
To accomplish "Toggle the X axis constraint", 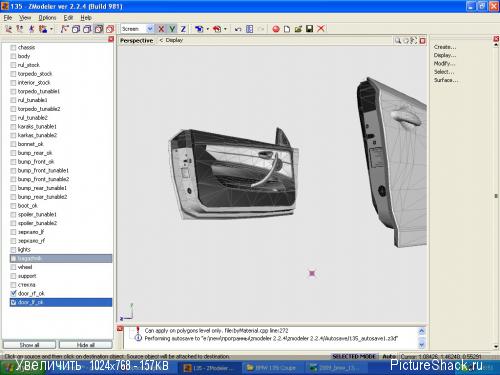I will [x=161, y=29].
